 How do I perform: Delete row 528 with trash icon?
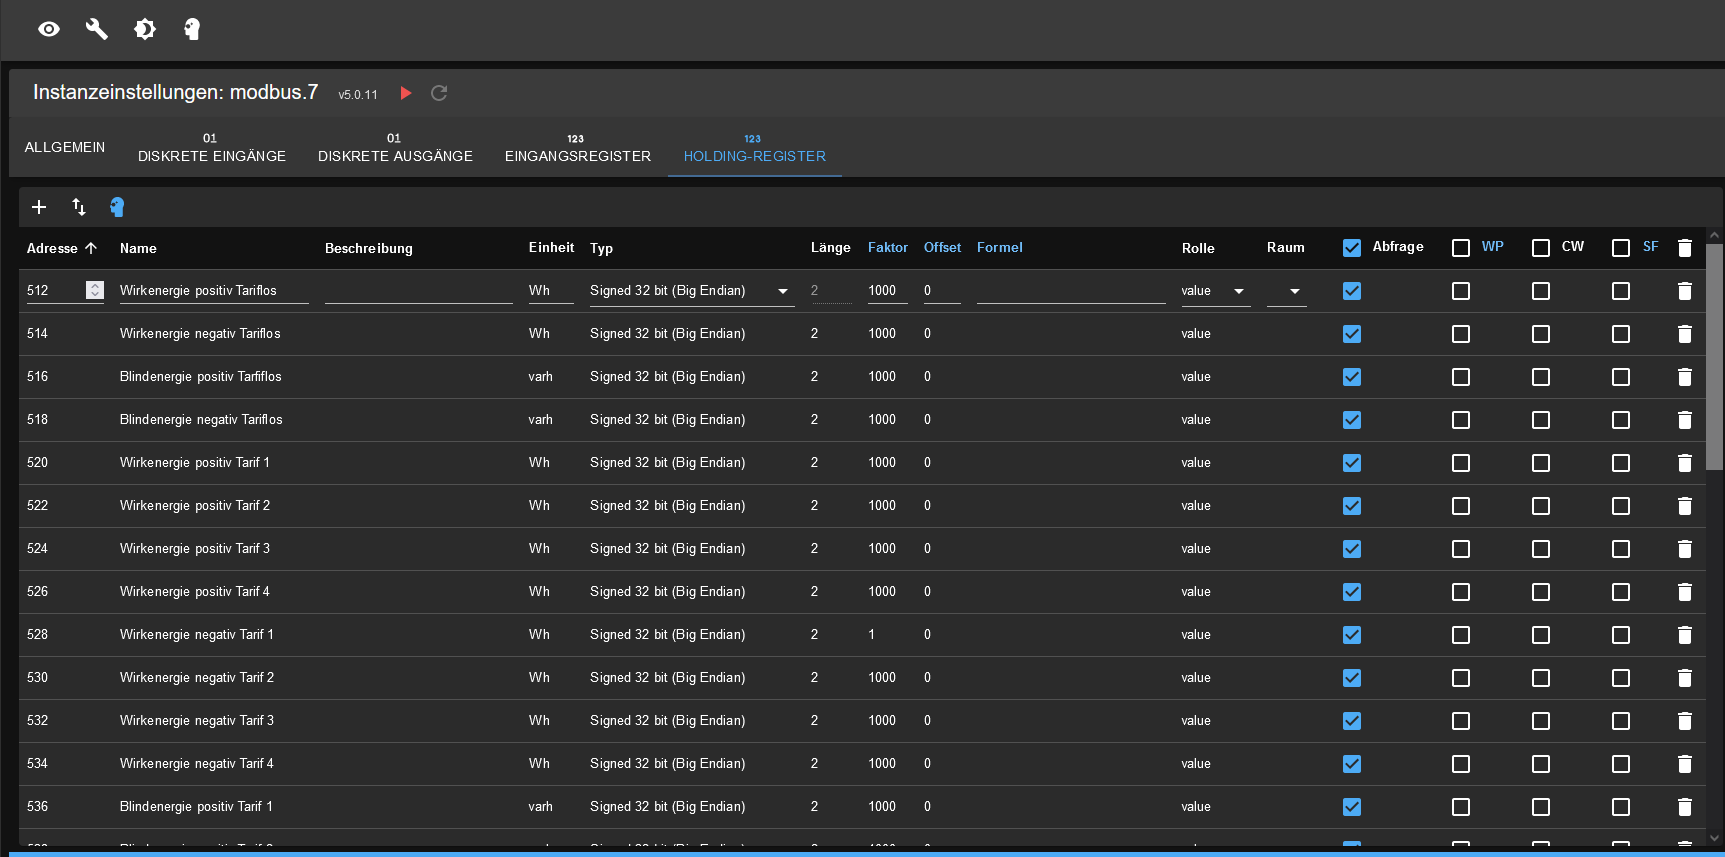(1685, 635)
